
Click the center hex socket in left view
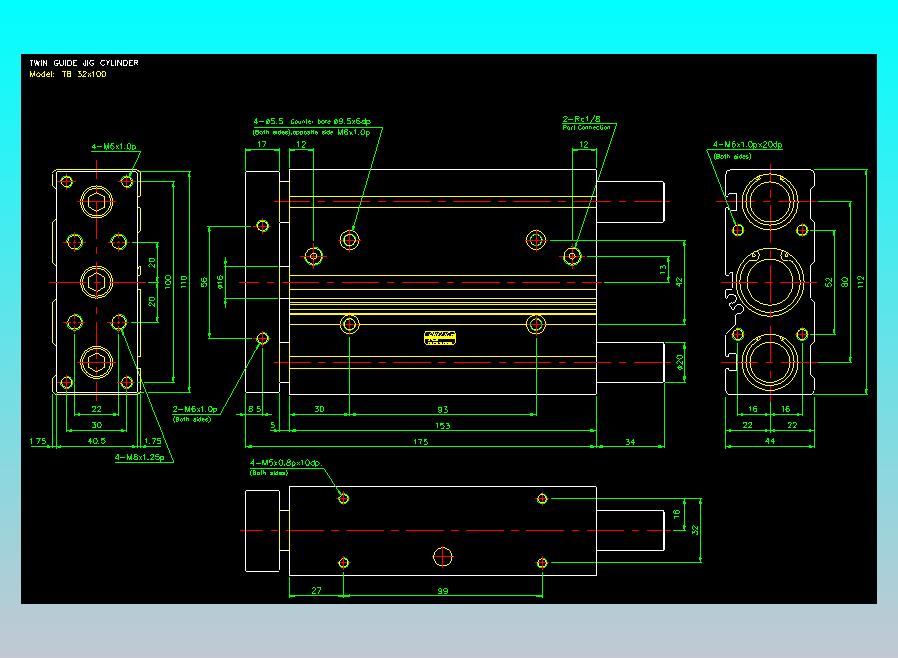[96, 282]
